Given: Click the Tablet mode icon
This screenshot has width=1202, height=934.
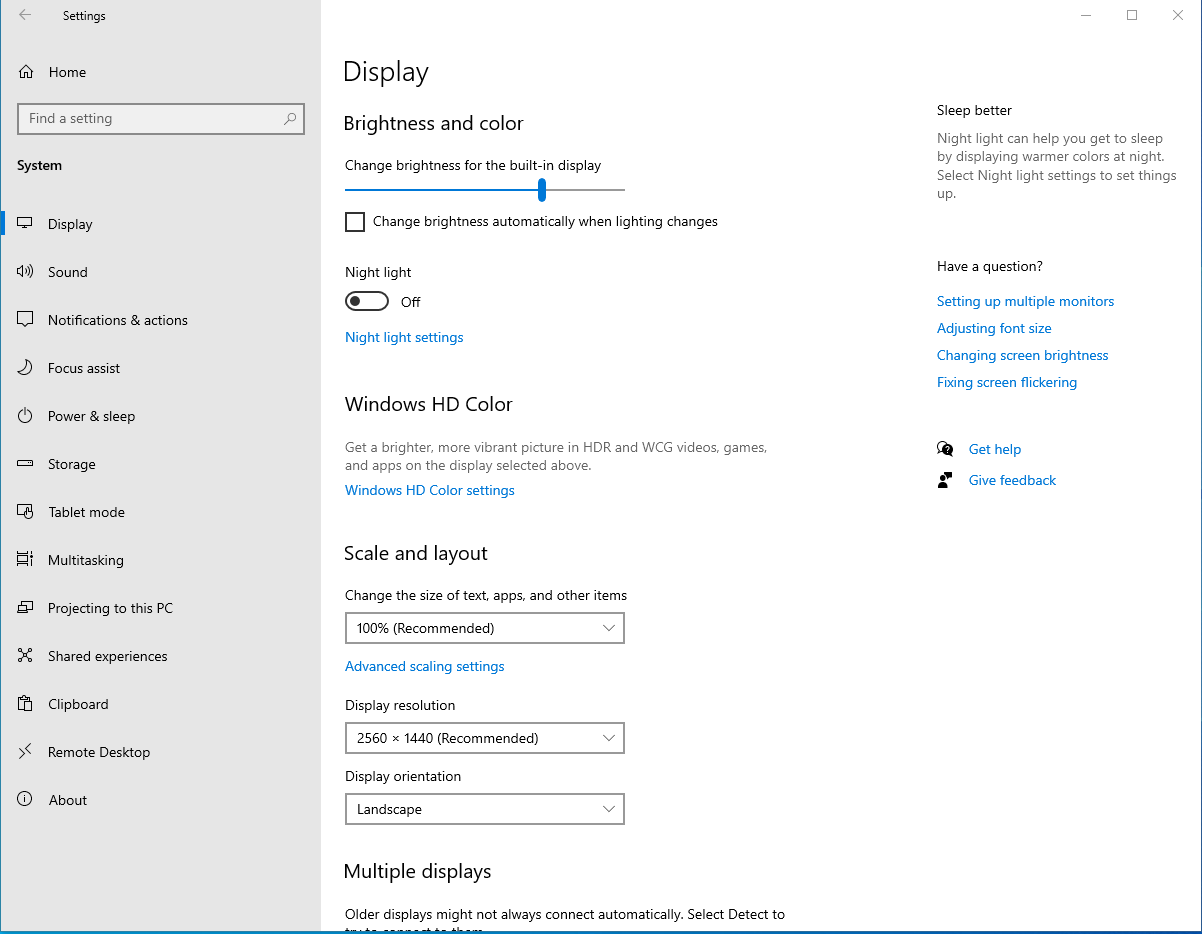Looking at the screenshot, I should click(x=26, y=512).
